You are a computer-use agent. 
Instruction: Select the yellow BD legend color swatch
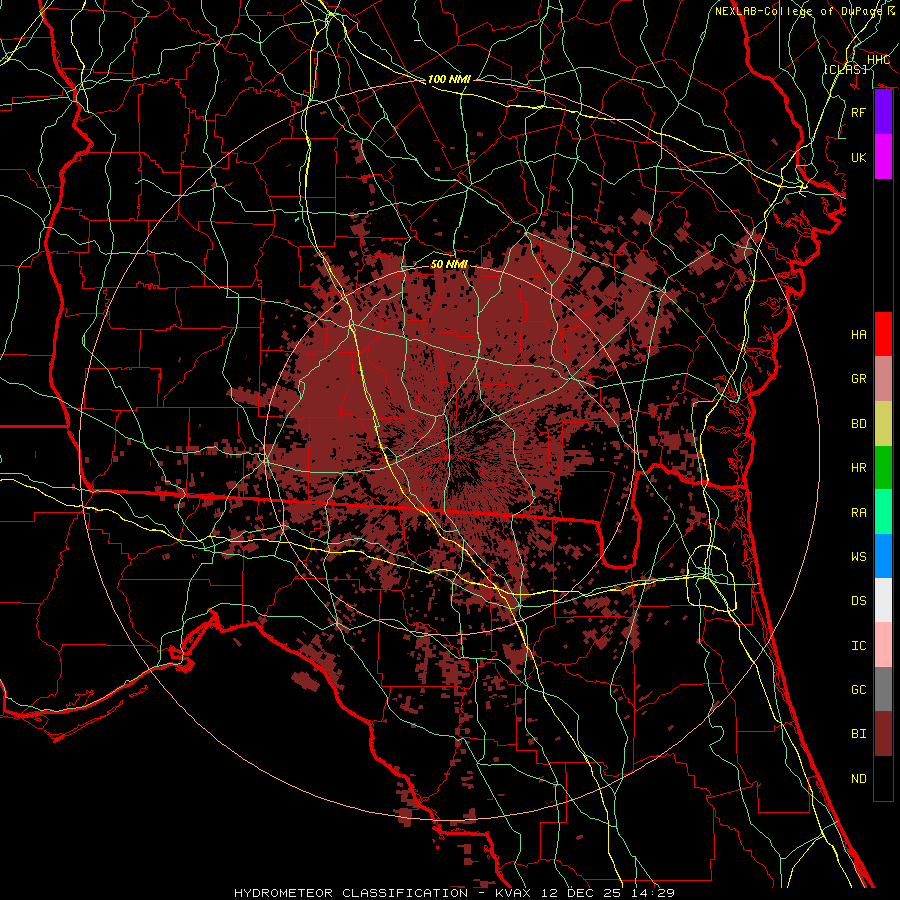883,424
